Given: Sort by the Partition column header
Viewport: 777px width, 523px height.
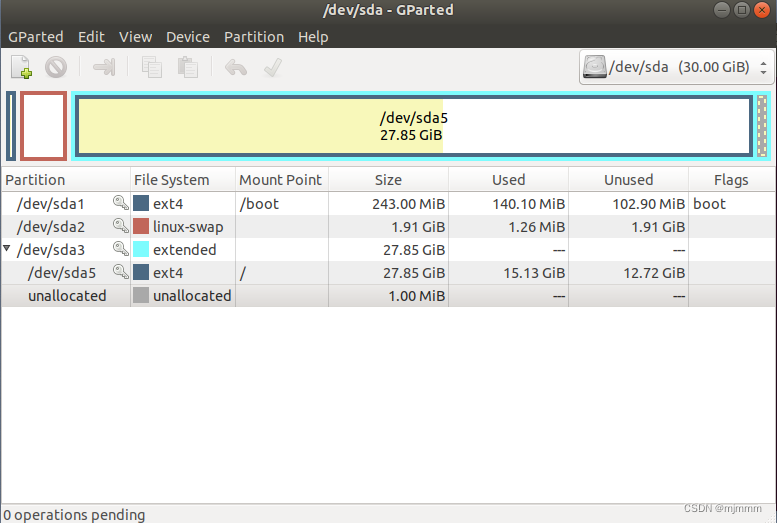Looking at the screenshot, I should (x=66, y=179).
